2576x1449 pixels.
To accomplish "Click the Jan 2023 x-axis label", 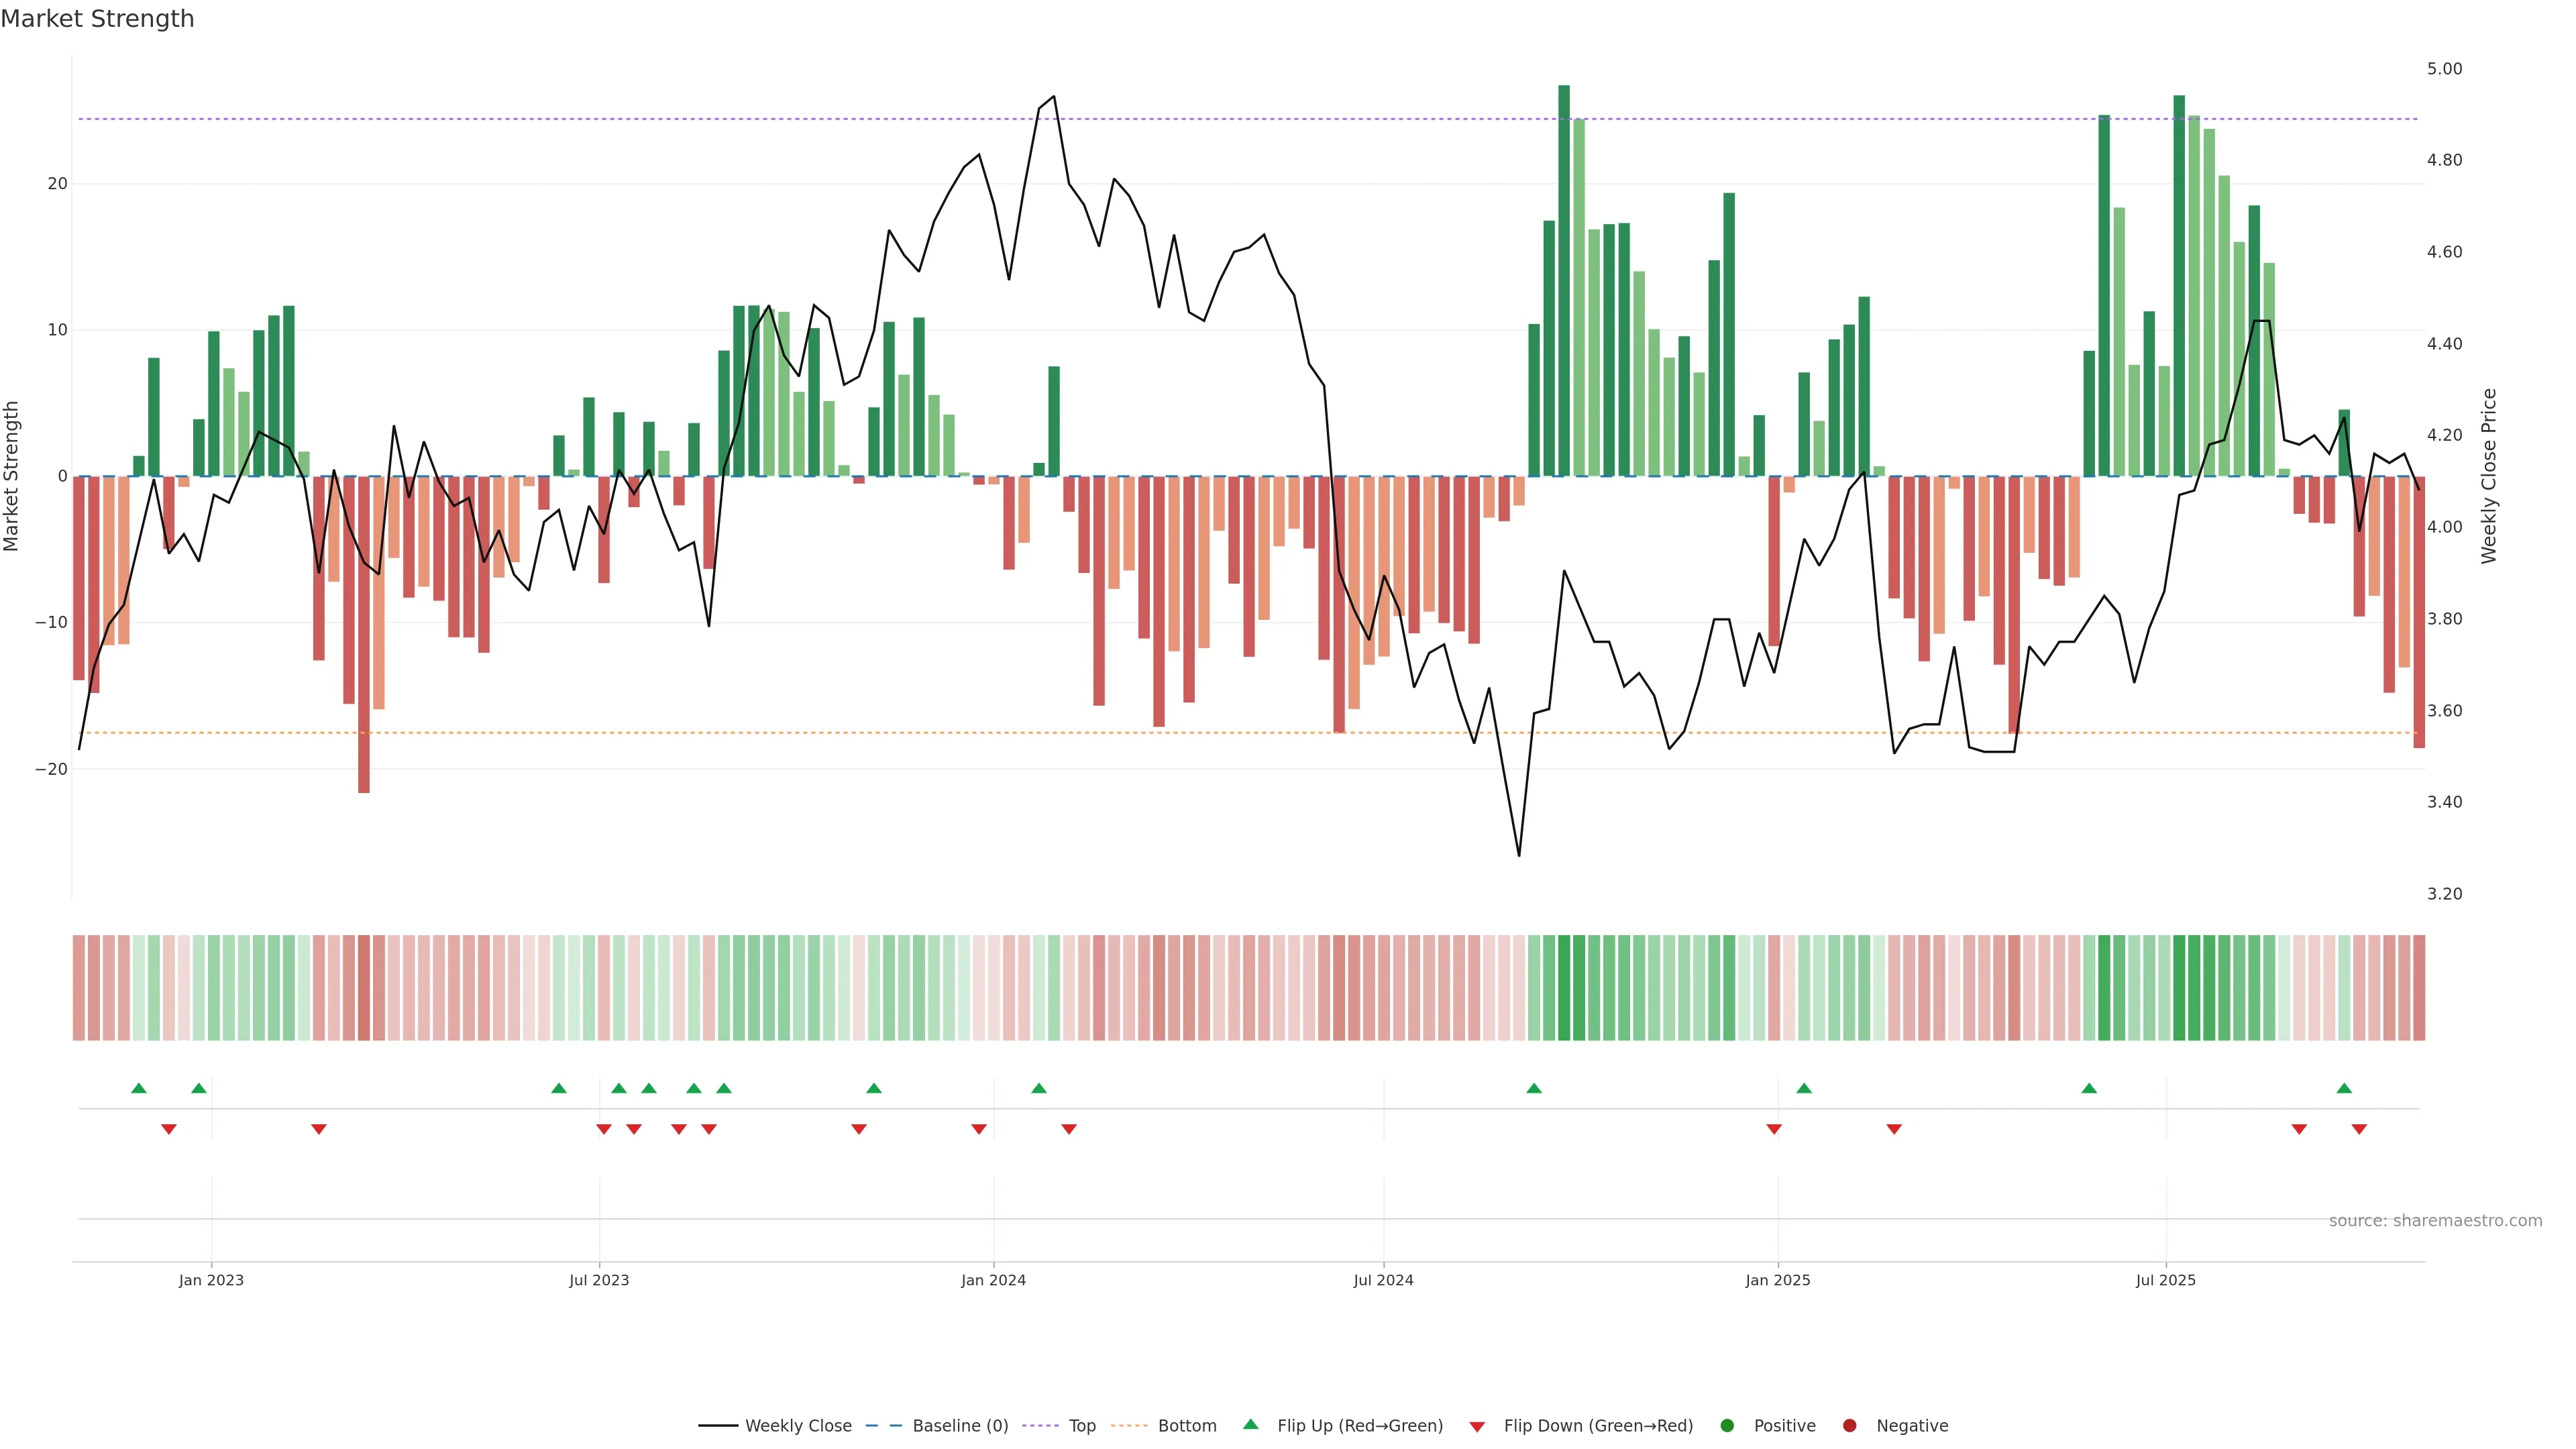I will coord(211,1280).
